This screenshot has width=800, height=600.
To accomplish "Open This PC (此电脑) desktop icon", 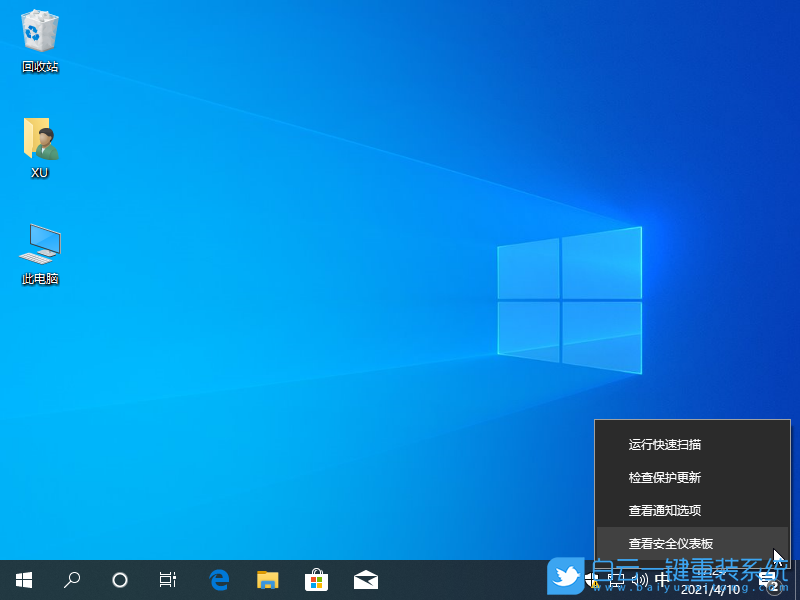I will point(38,245).
